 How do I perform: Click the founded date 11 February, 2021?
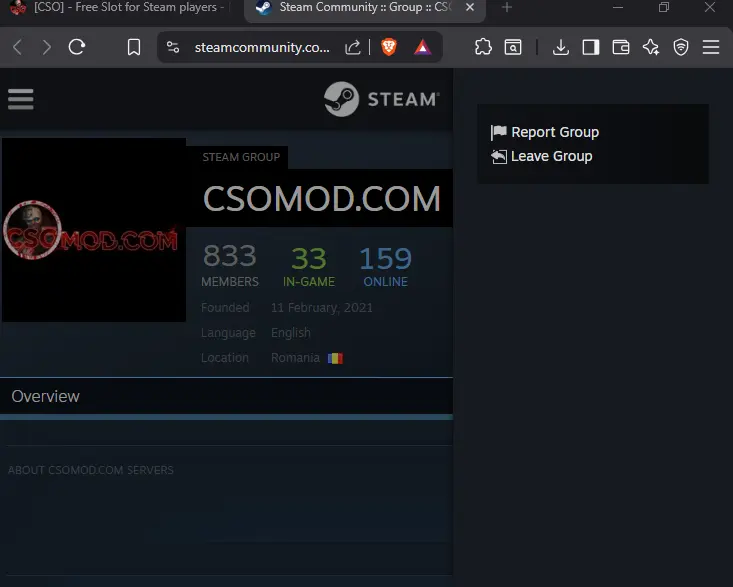click(322, 308)
